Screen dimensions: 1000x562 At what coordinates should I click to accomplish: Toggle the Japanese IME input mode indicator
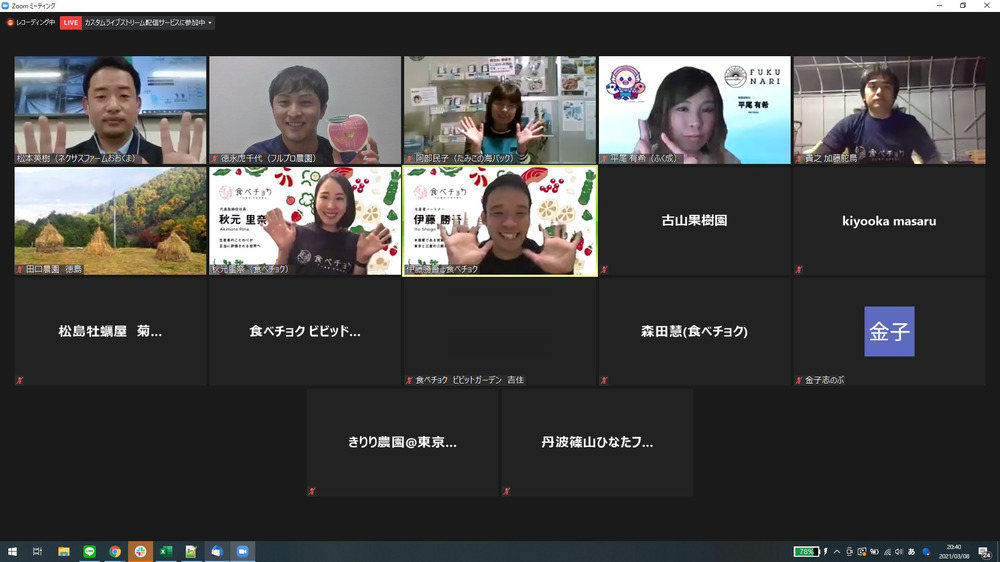[x=912, y=551]
